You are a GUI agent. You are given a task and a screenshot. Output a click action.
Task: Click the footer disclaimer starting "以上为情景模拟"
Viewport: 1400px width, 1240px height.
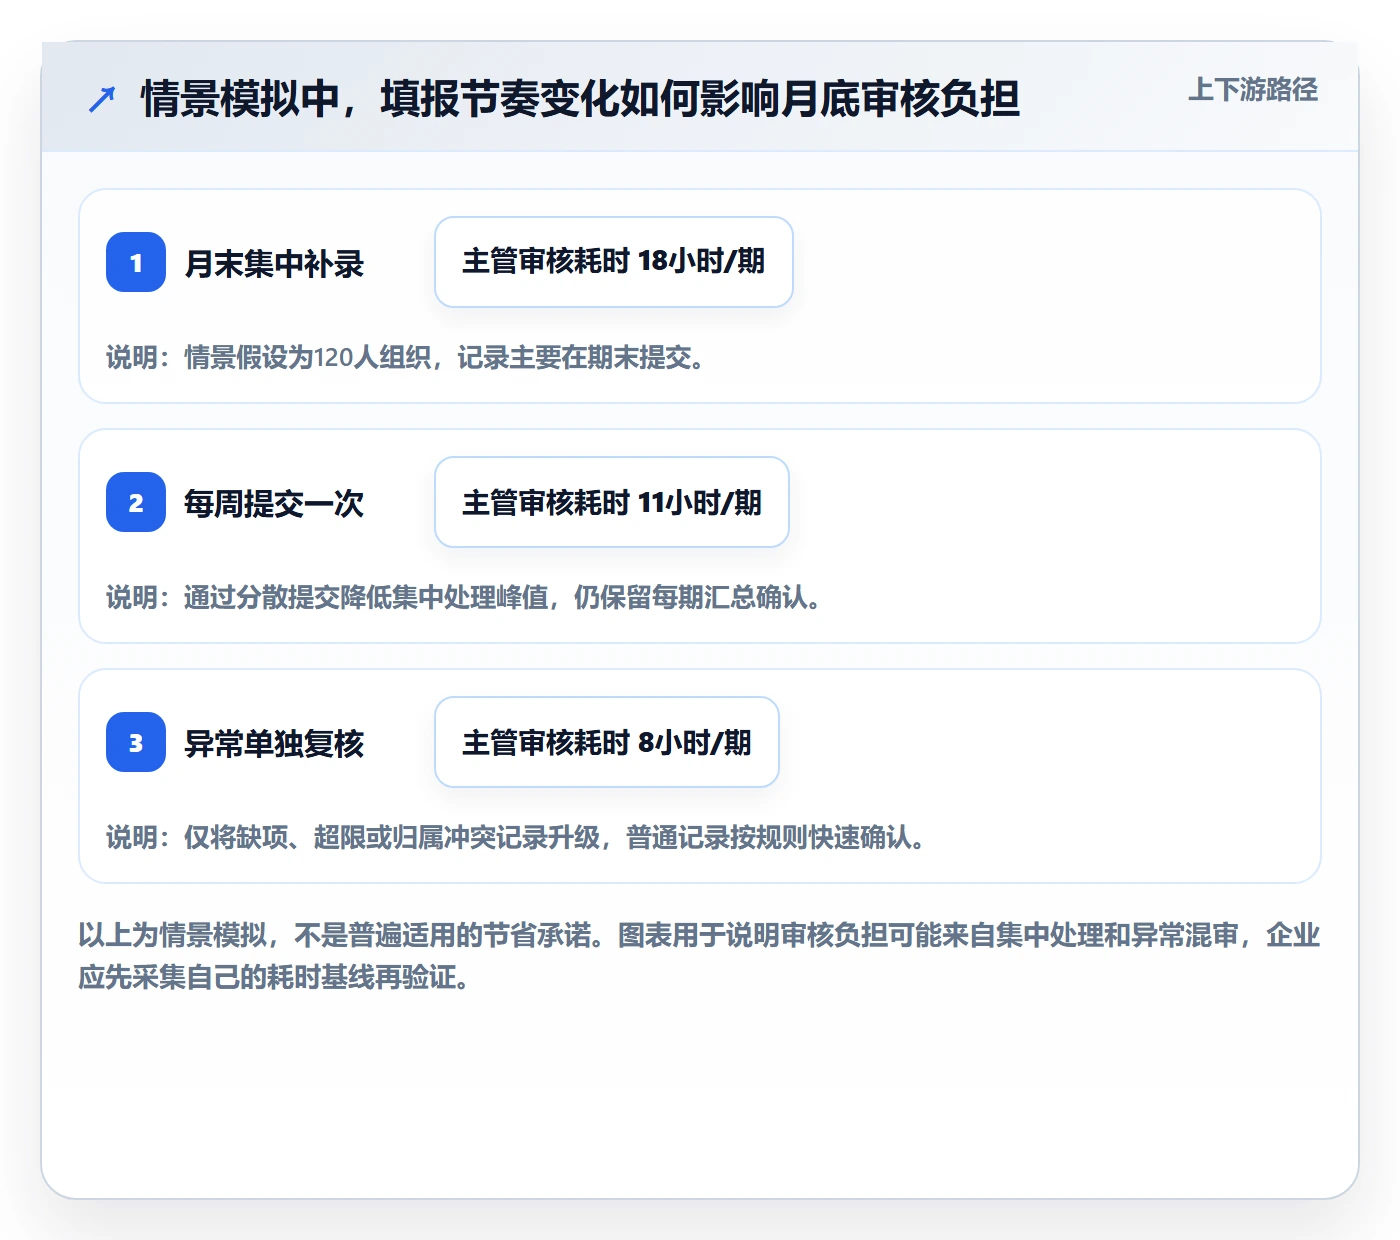coord(699,956)
